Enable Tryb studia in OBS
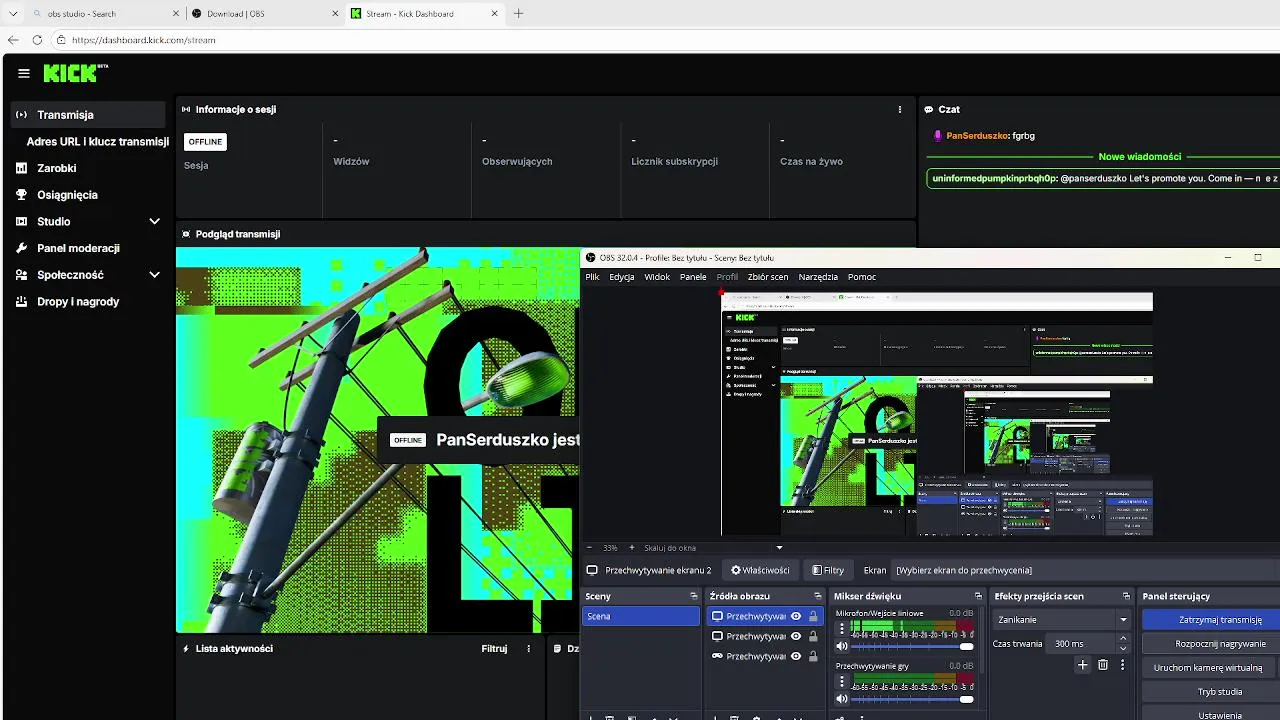The width and height of the screenshot is (1280, 720). [x=1211, y=692]
